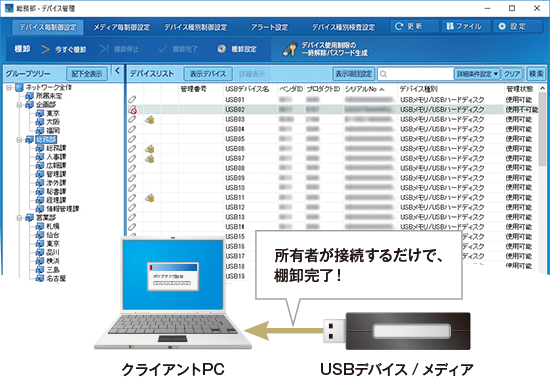Click the prohibited icon on the USB02 row
The height and width of the screenshot is (379, 550).
click(133, 111)
